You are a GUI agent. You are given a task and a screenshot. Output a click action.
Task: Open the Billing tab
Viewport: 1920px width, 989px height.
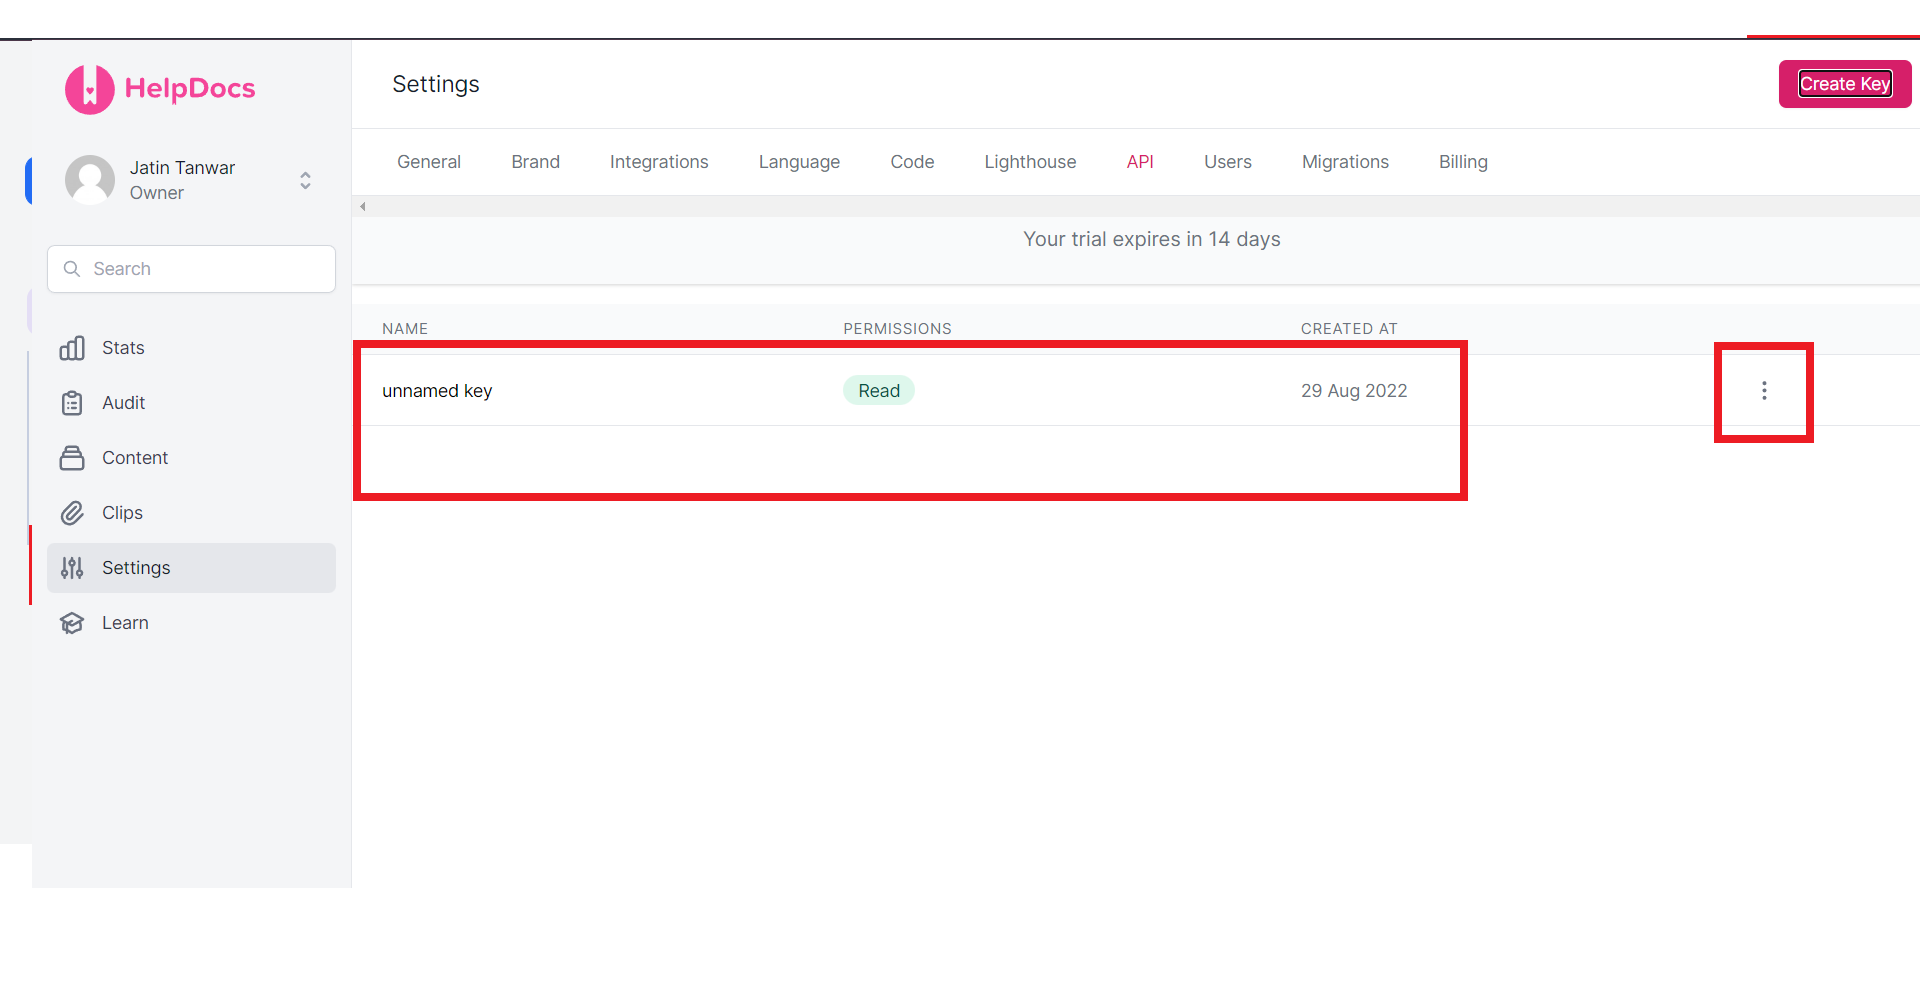coord(1463,162)
